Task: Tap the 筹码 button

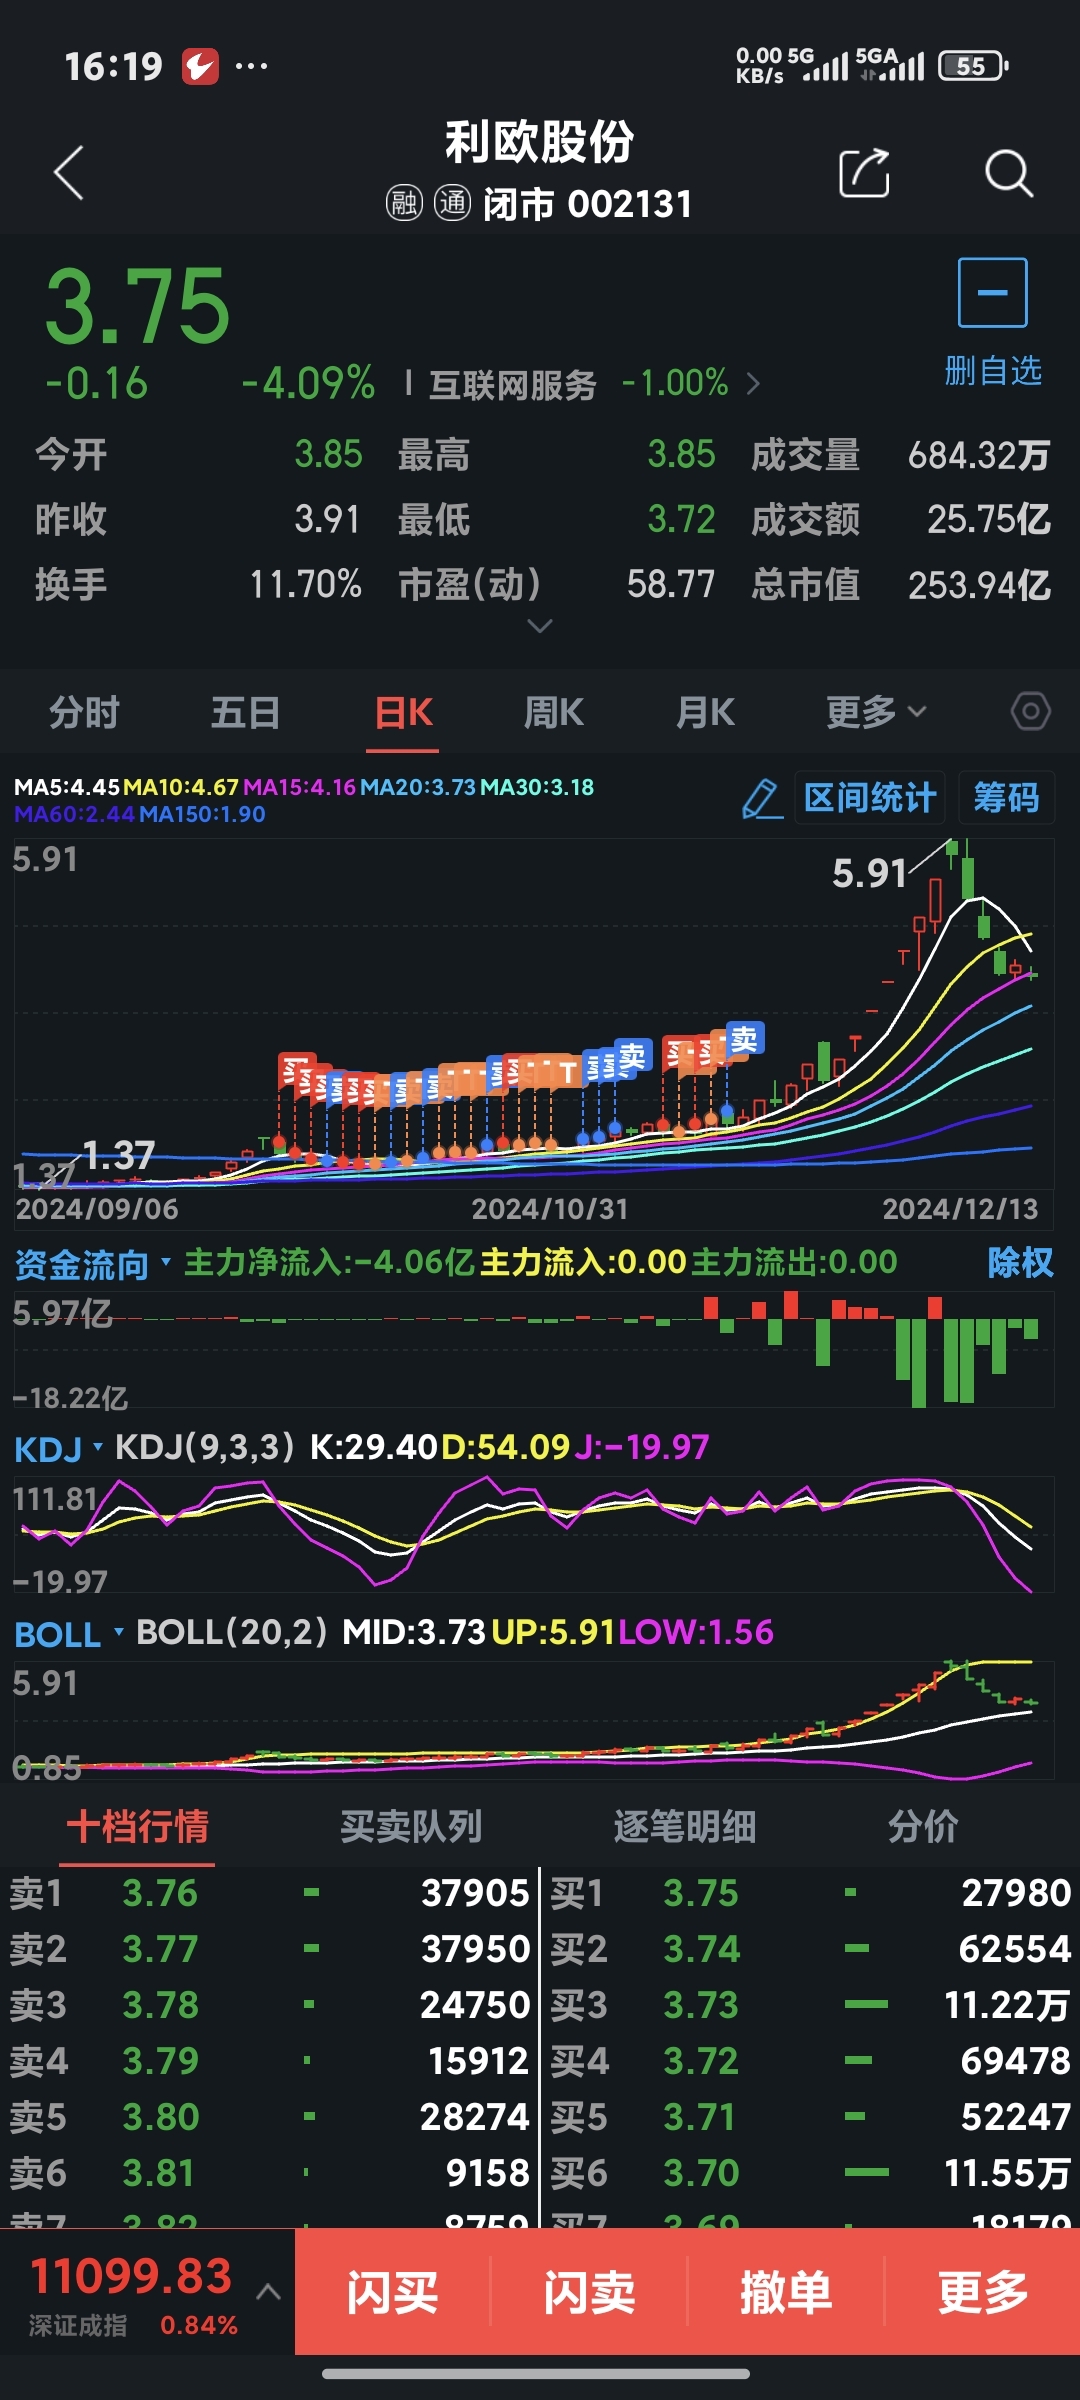Action: click(x=1006, y=798)
